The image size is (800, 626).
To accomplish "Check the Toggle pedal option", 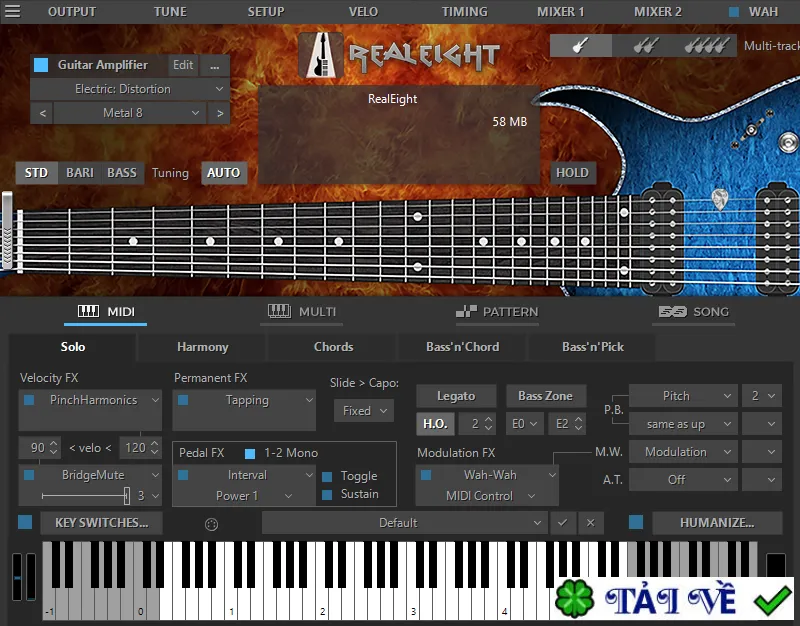I will [327, 477].
